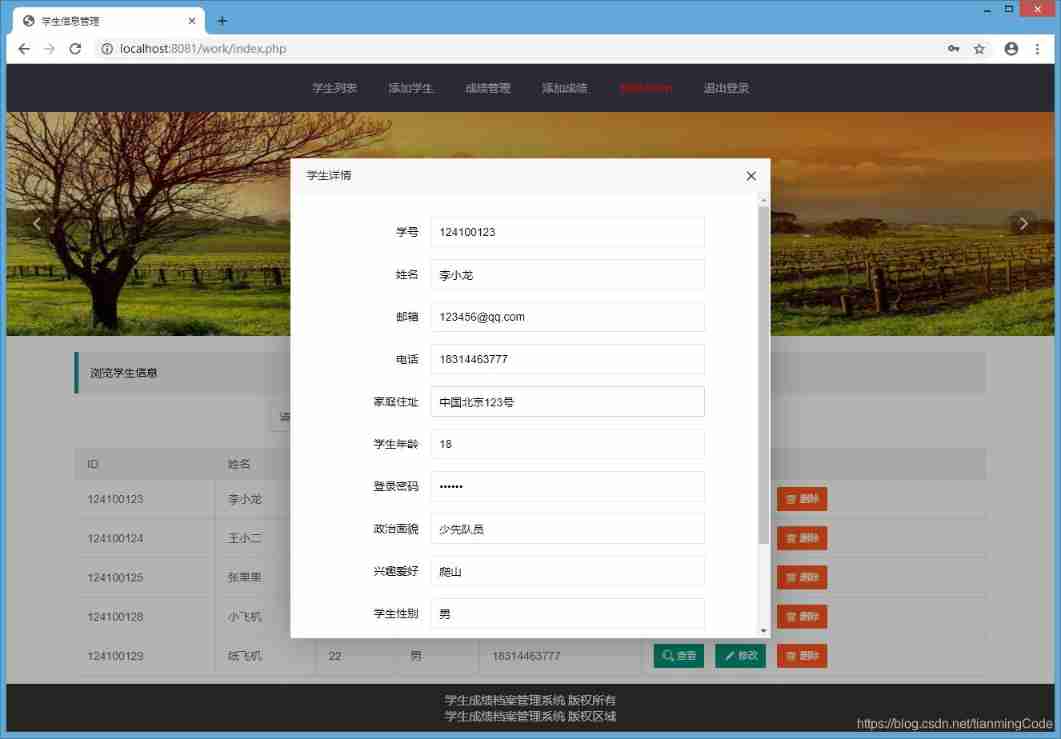Click 修改 button for student 124100129
The width and height of the screenshot is (1061, 739).
[740, 656]
